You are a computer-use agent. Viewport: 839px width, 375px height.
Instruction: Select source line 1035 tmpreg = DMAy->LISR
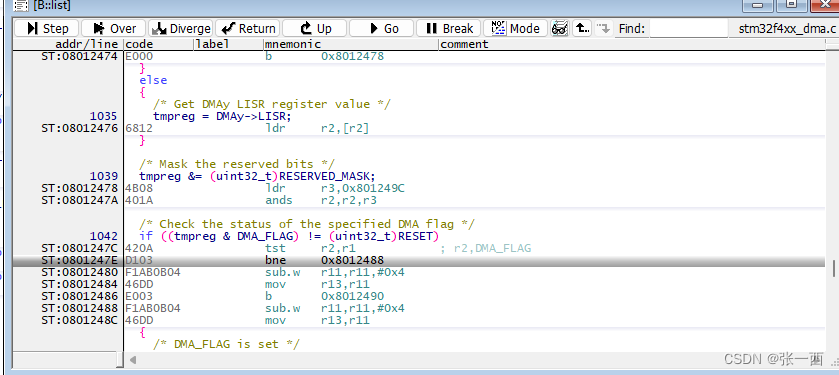(x=419, y=116)
